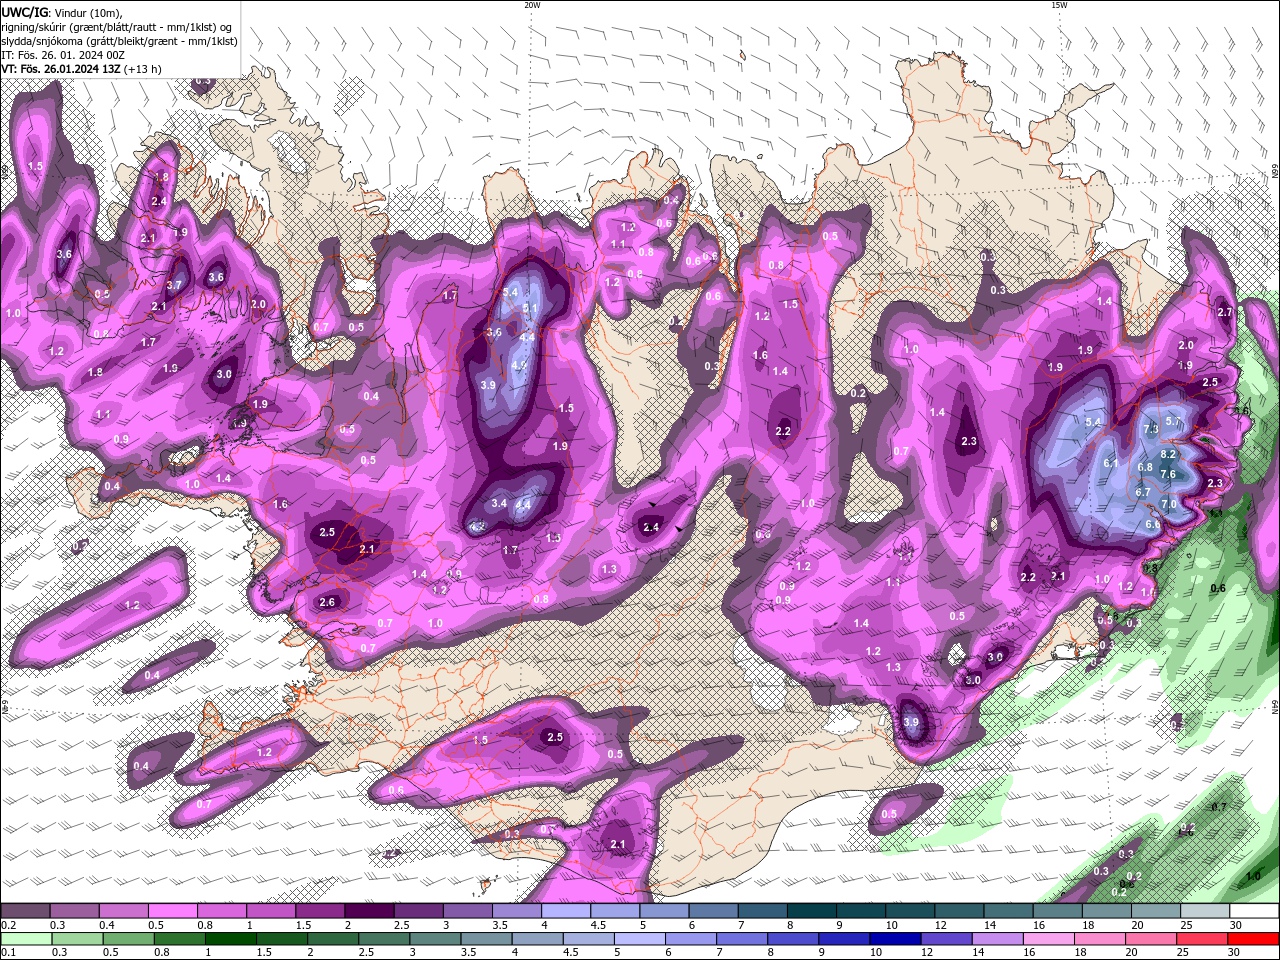
Task: Click the 6.6 precipitation value on map
Action: (1152, 525)
